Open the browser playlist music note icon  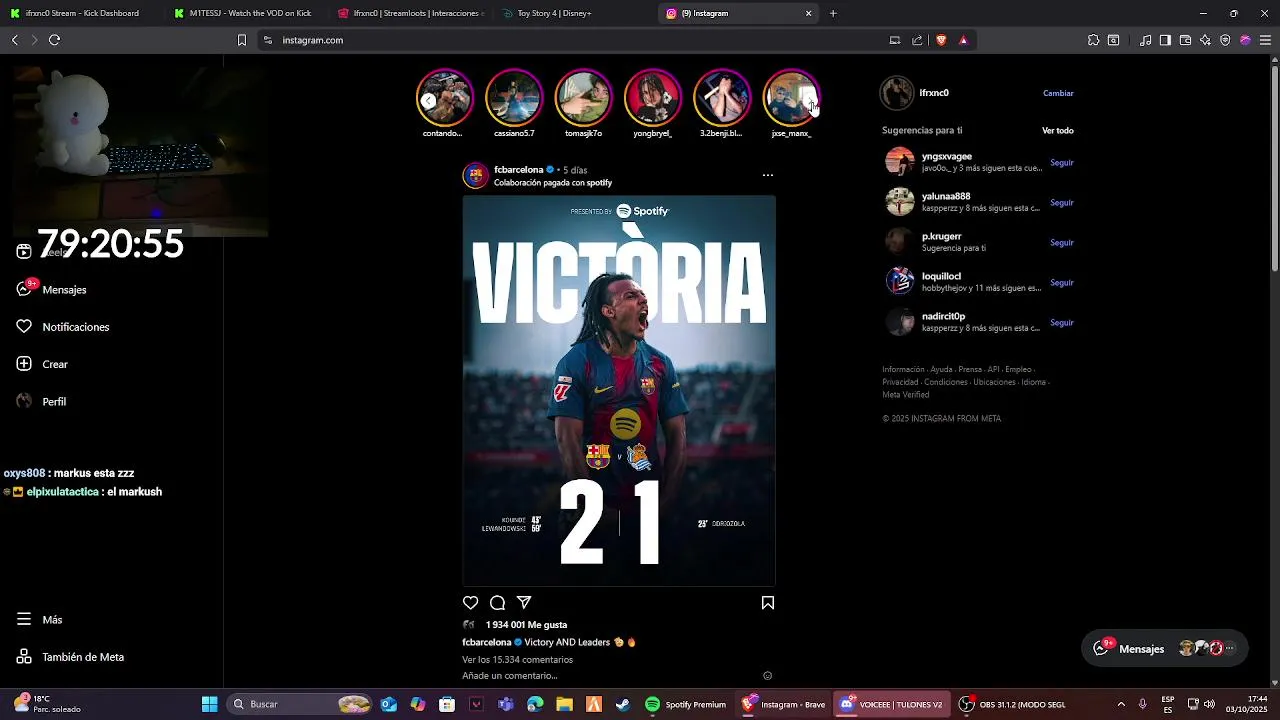[x=1145, y=40]
